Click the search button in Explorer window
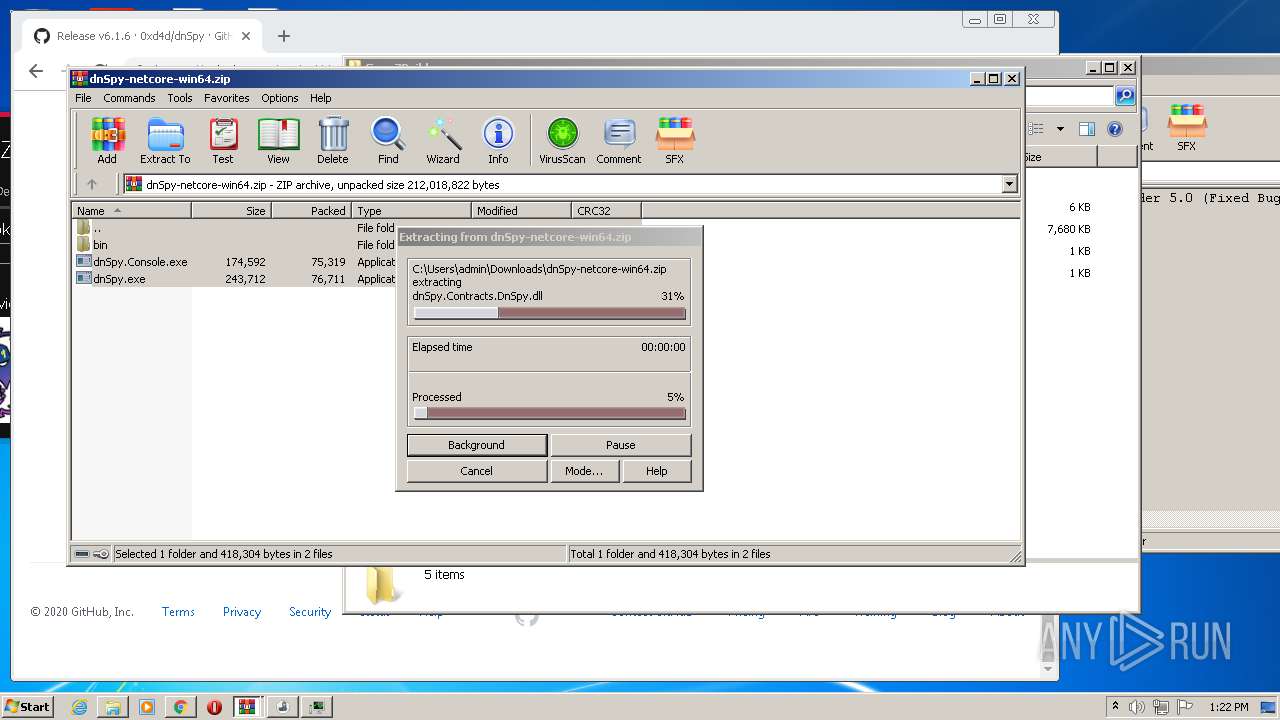This screenshot has height=720, width=1280. (1125, 96)
